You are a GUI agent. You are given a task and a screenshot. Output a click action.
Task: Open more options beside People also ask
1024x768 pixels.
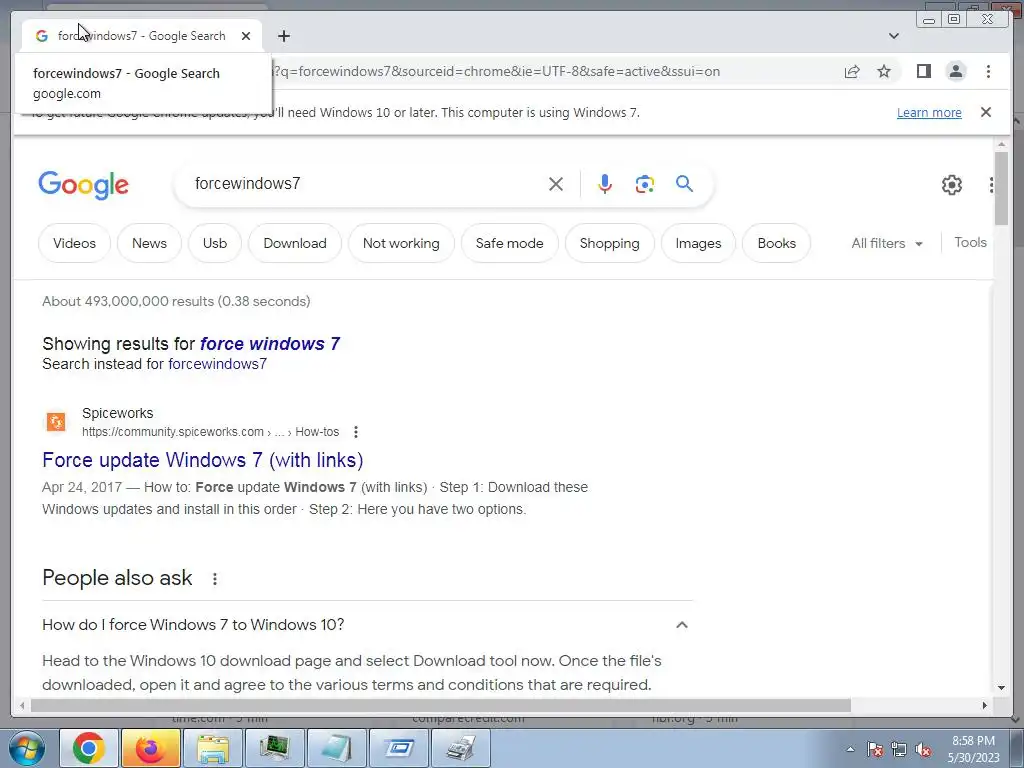pos(214,579)
